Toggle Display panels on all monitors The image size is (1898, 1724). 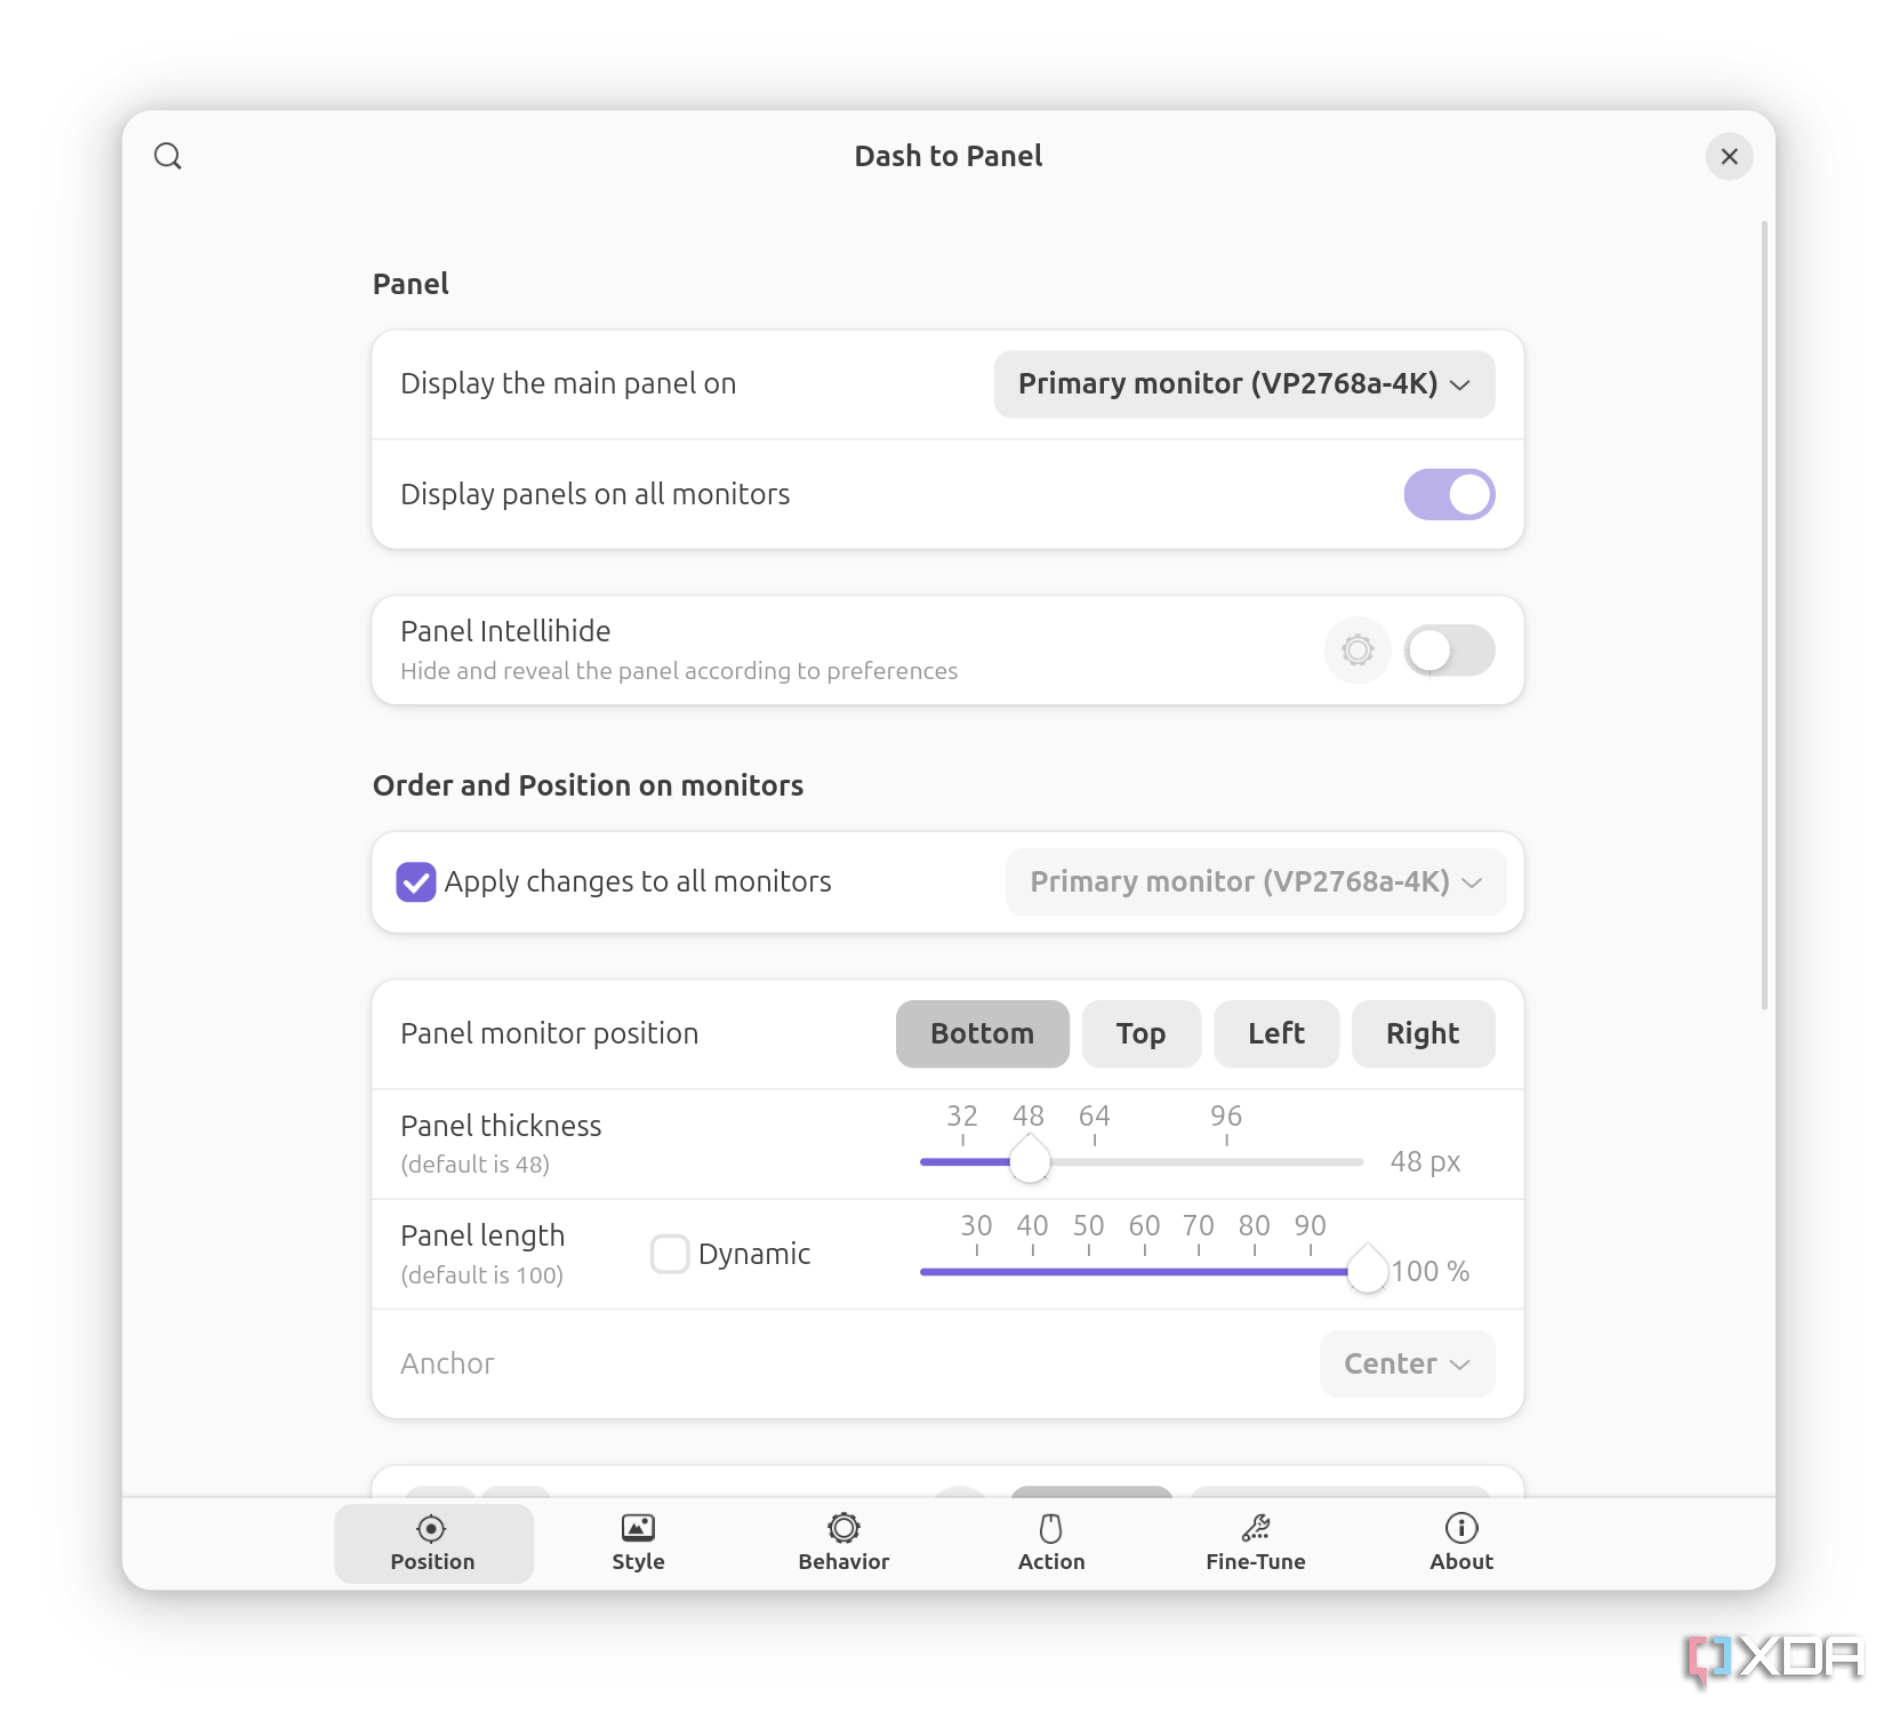[1448, 494]
